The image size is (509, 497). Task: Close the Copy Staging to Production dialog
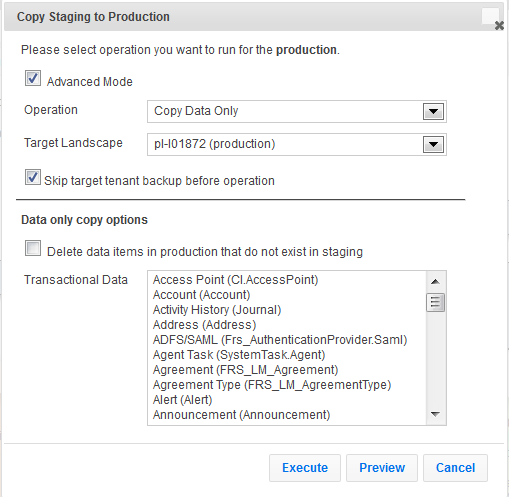tap(499, 25)
